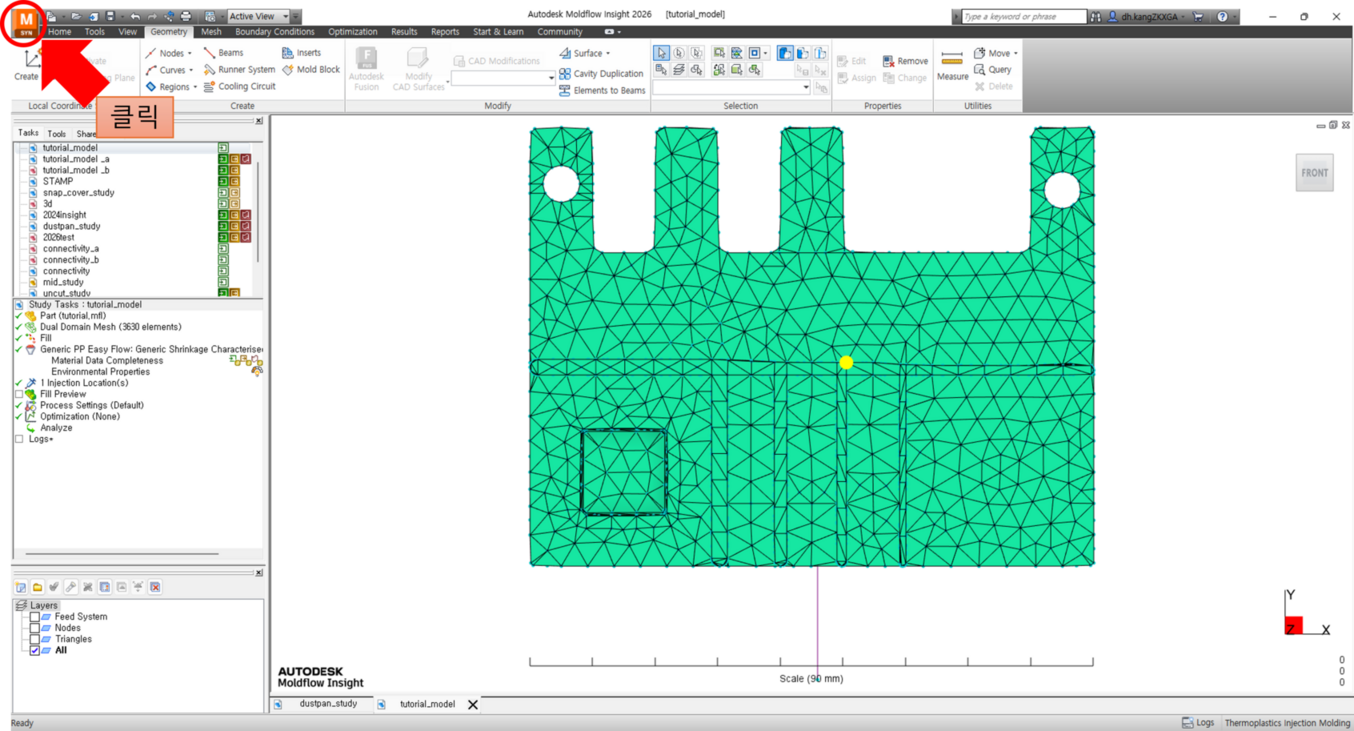The image size is (1354, 731).
Task: Open the Cooling Circuit tool
Action: [x=239, y=87]
